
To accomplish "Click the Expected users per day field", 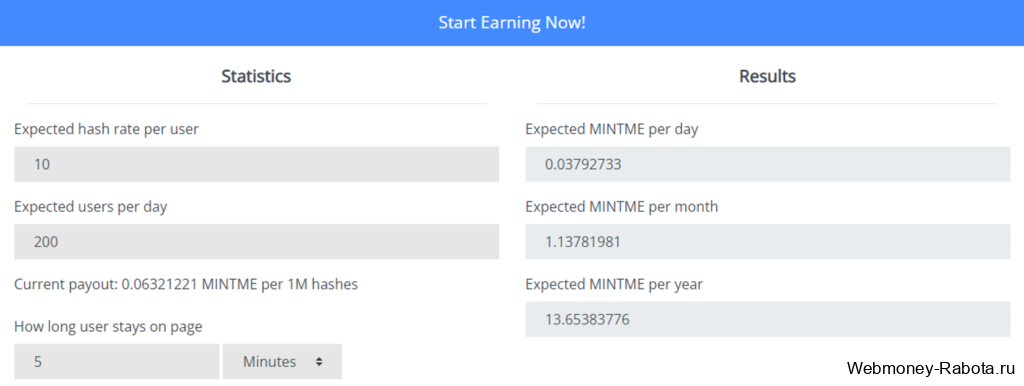I will point(257,242).
